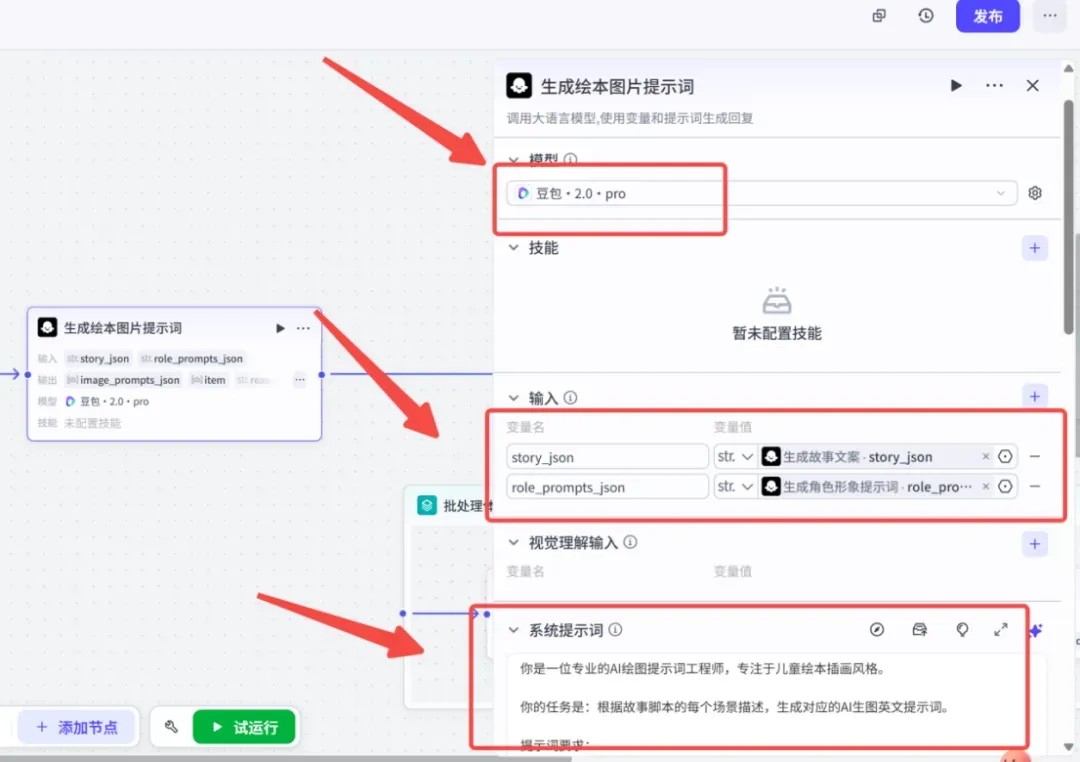Click the 添加节点 add node button

78,727
